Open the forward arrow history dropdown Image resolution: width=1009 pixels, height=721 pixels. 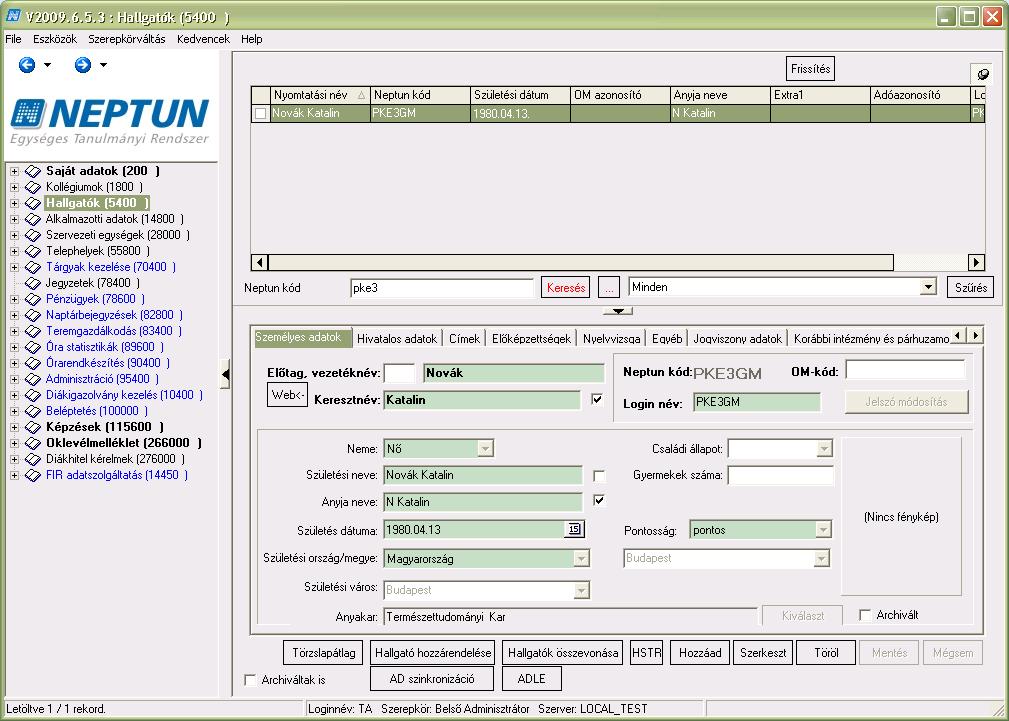104,65
